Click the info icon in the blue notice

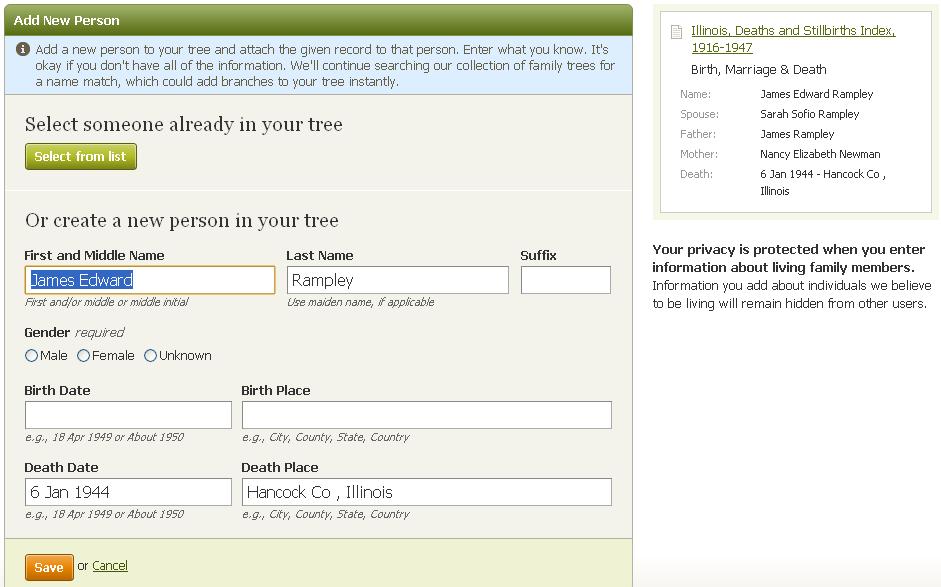23,49
